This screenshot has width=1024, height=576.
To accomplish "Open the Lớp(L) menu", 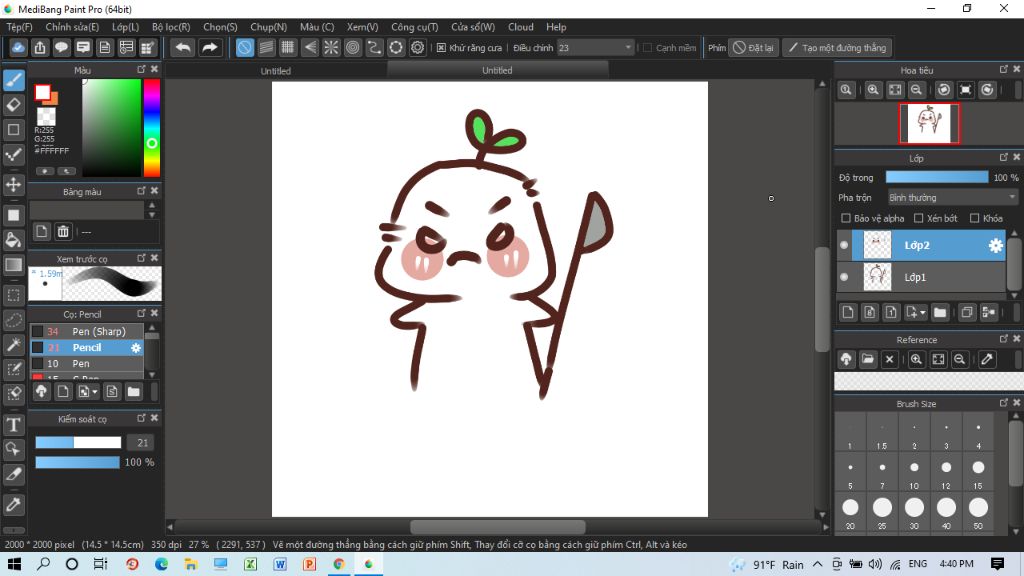I will 125,27.
